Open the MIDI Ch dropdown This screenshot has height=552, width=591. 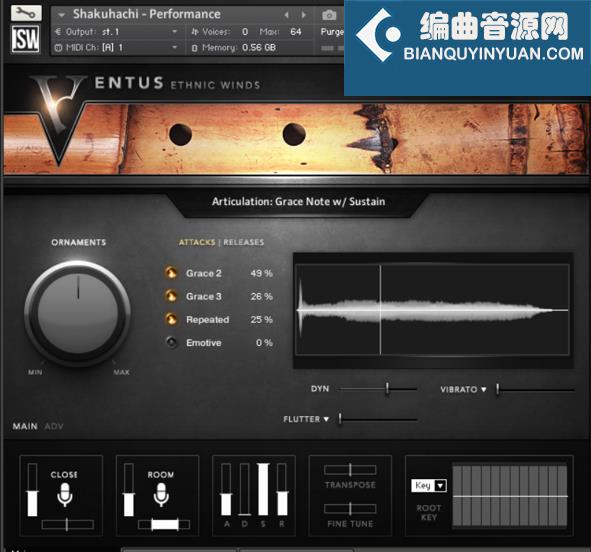tap(175, 47)
